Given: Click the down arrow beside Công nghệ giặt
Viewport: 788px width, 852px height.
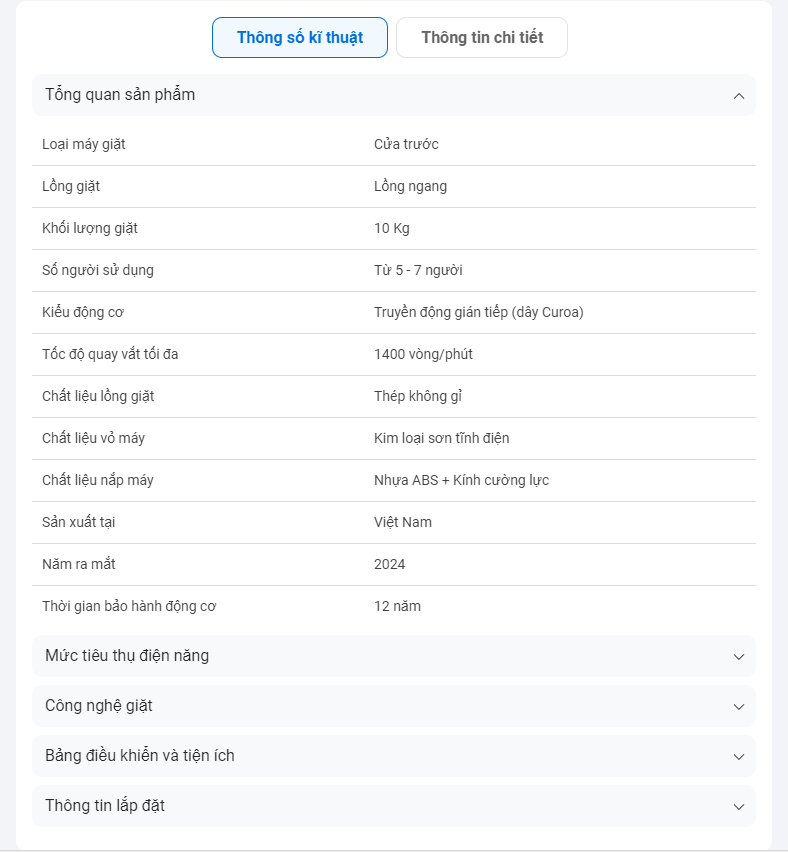Looking at the screenshot, I should coord(739,707).
